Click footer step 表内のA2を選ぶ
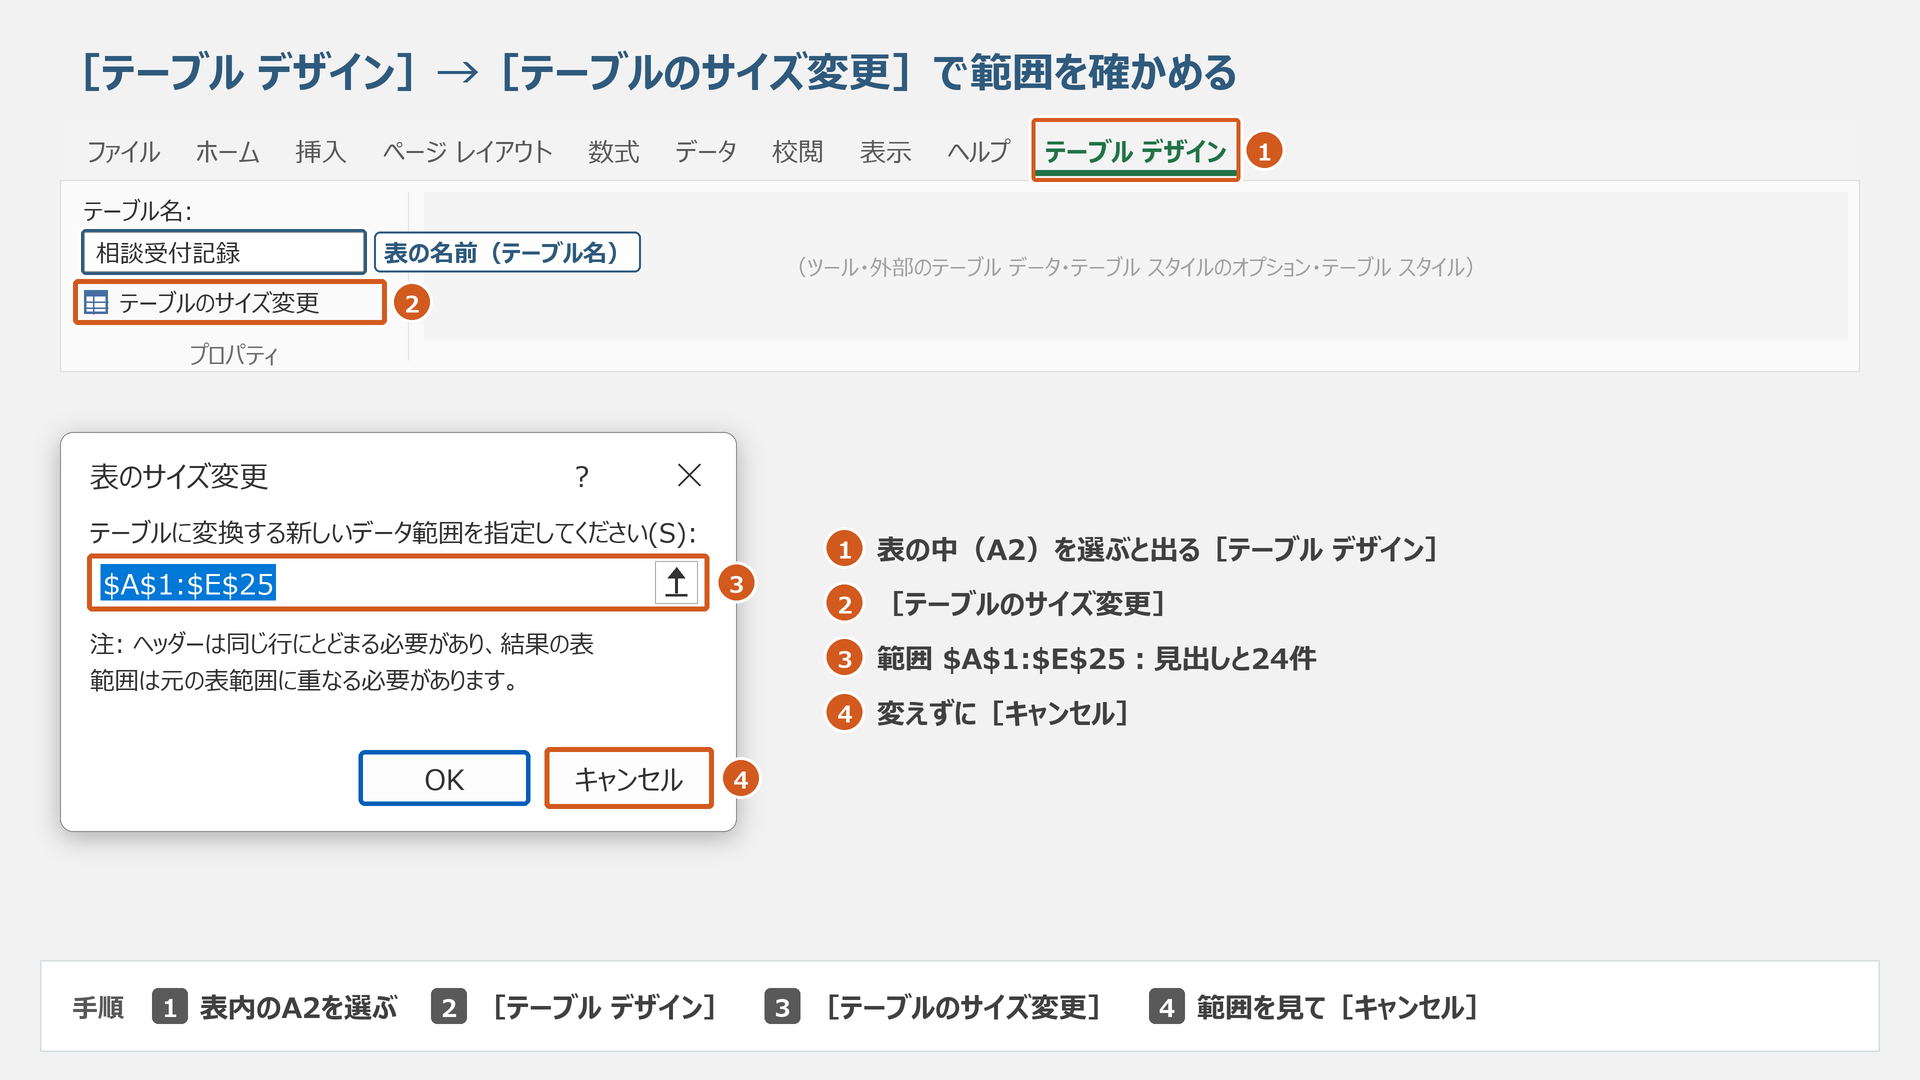Viewport: 1920px width, 1080px height. [298, 1007]
